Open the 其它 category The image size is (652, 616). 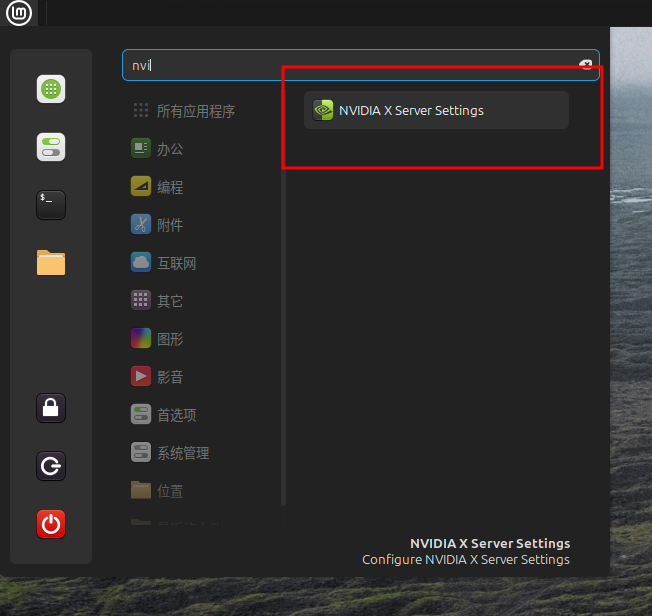(x=170, y=301)
